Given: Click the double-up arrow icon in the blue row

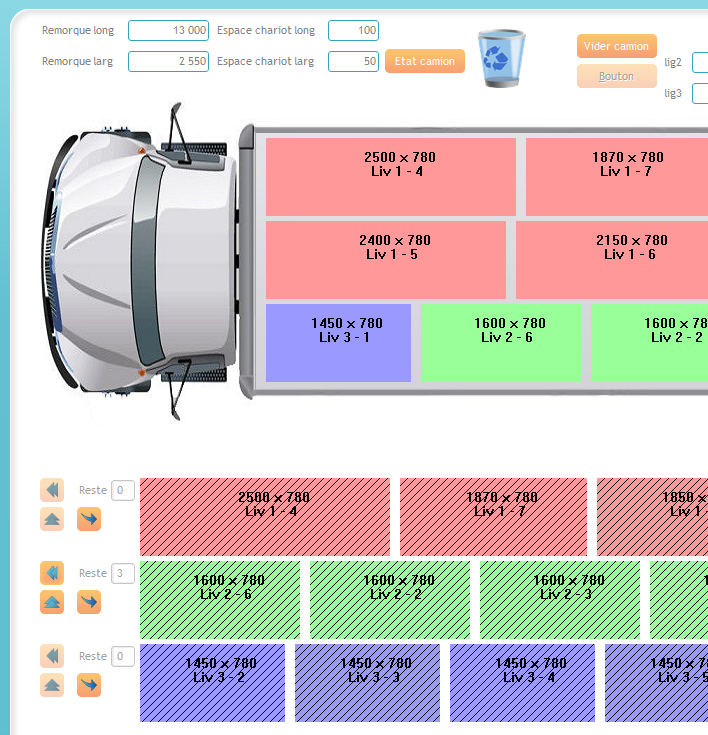Looking at the screenshot, I should tap(52, 685).
